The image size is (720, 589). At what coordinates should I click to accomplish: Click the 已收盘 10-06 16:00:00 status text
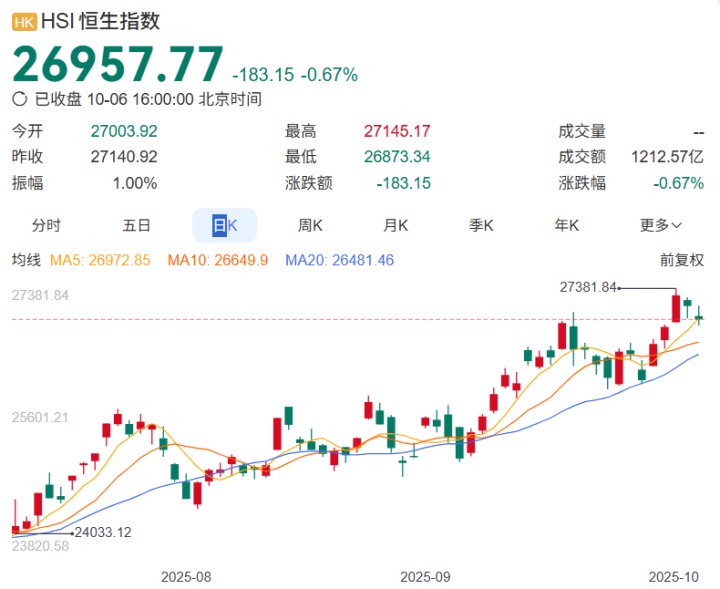pyautogui.click(x=148, y=99)
